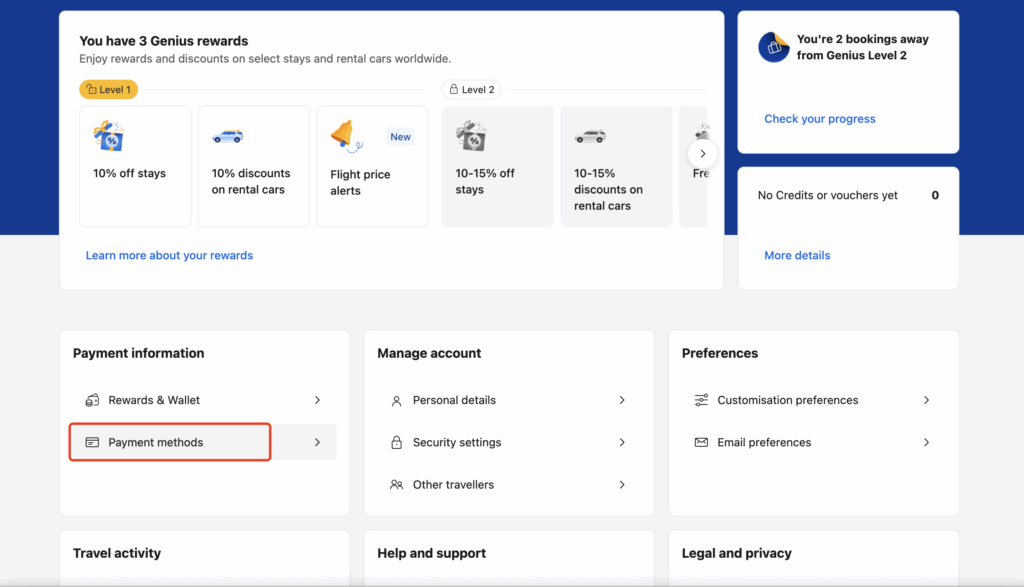Open the Check your progress link
Viewport: 1024px width, 587px height.
[819, 119]
